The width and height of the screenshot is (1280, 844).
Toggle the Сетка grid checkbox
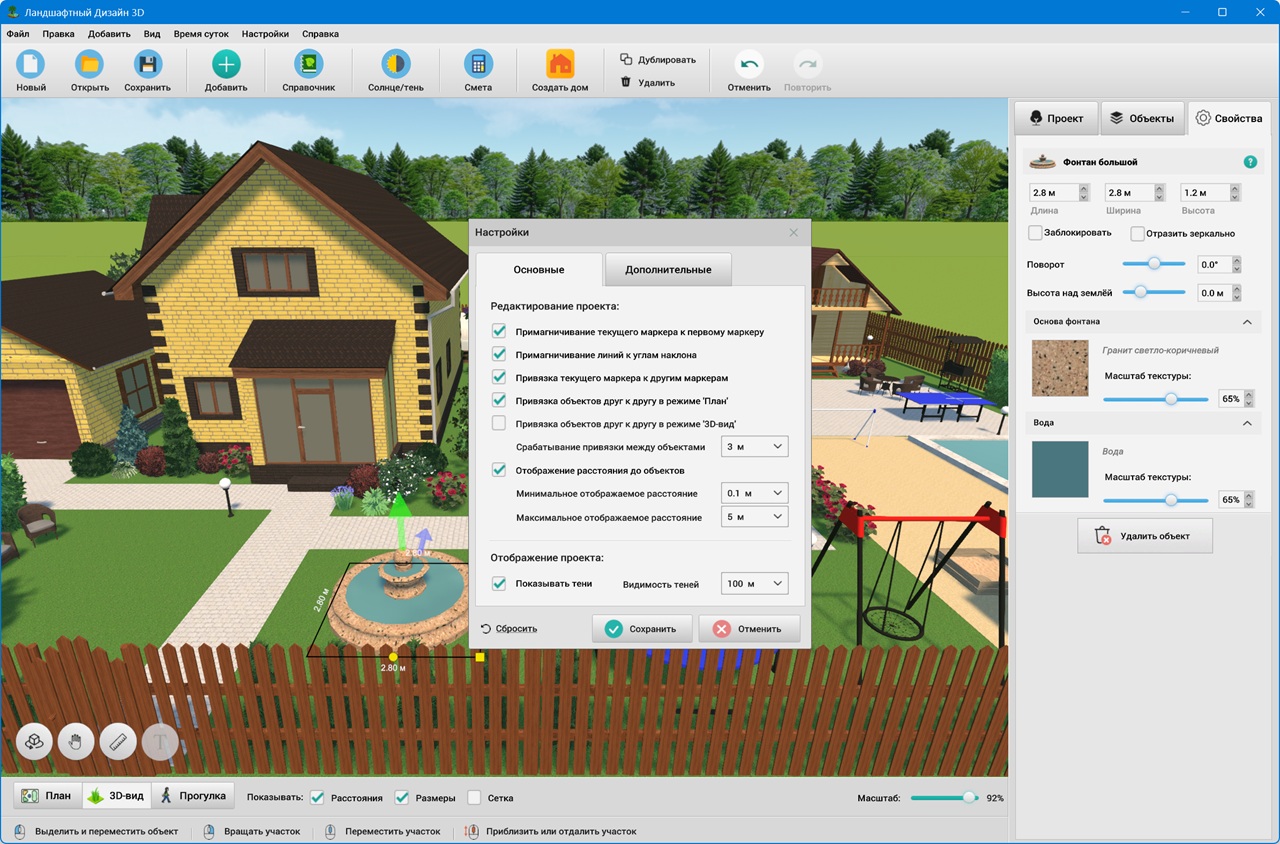click(474, 798)
